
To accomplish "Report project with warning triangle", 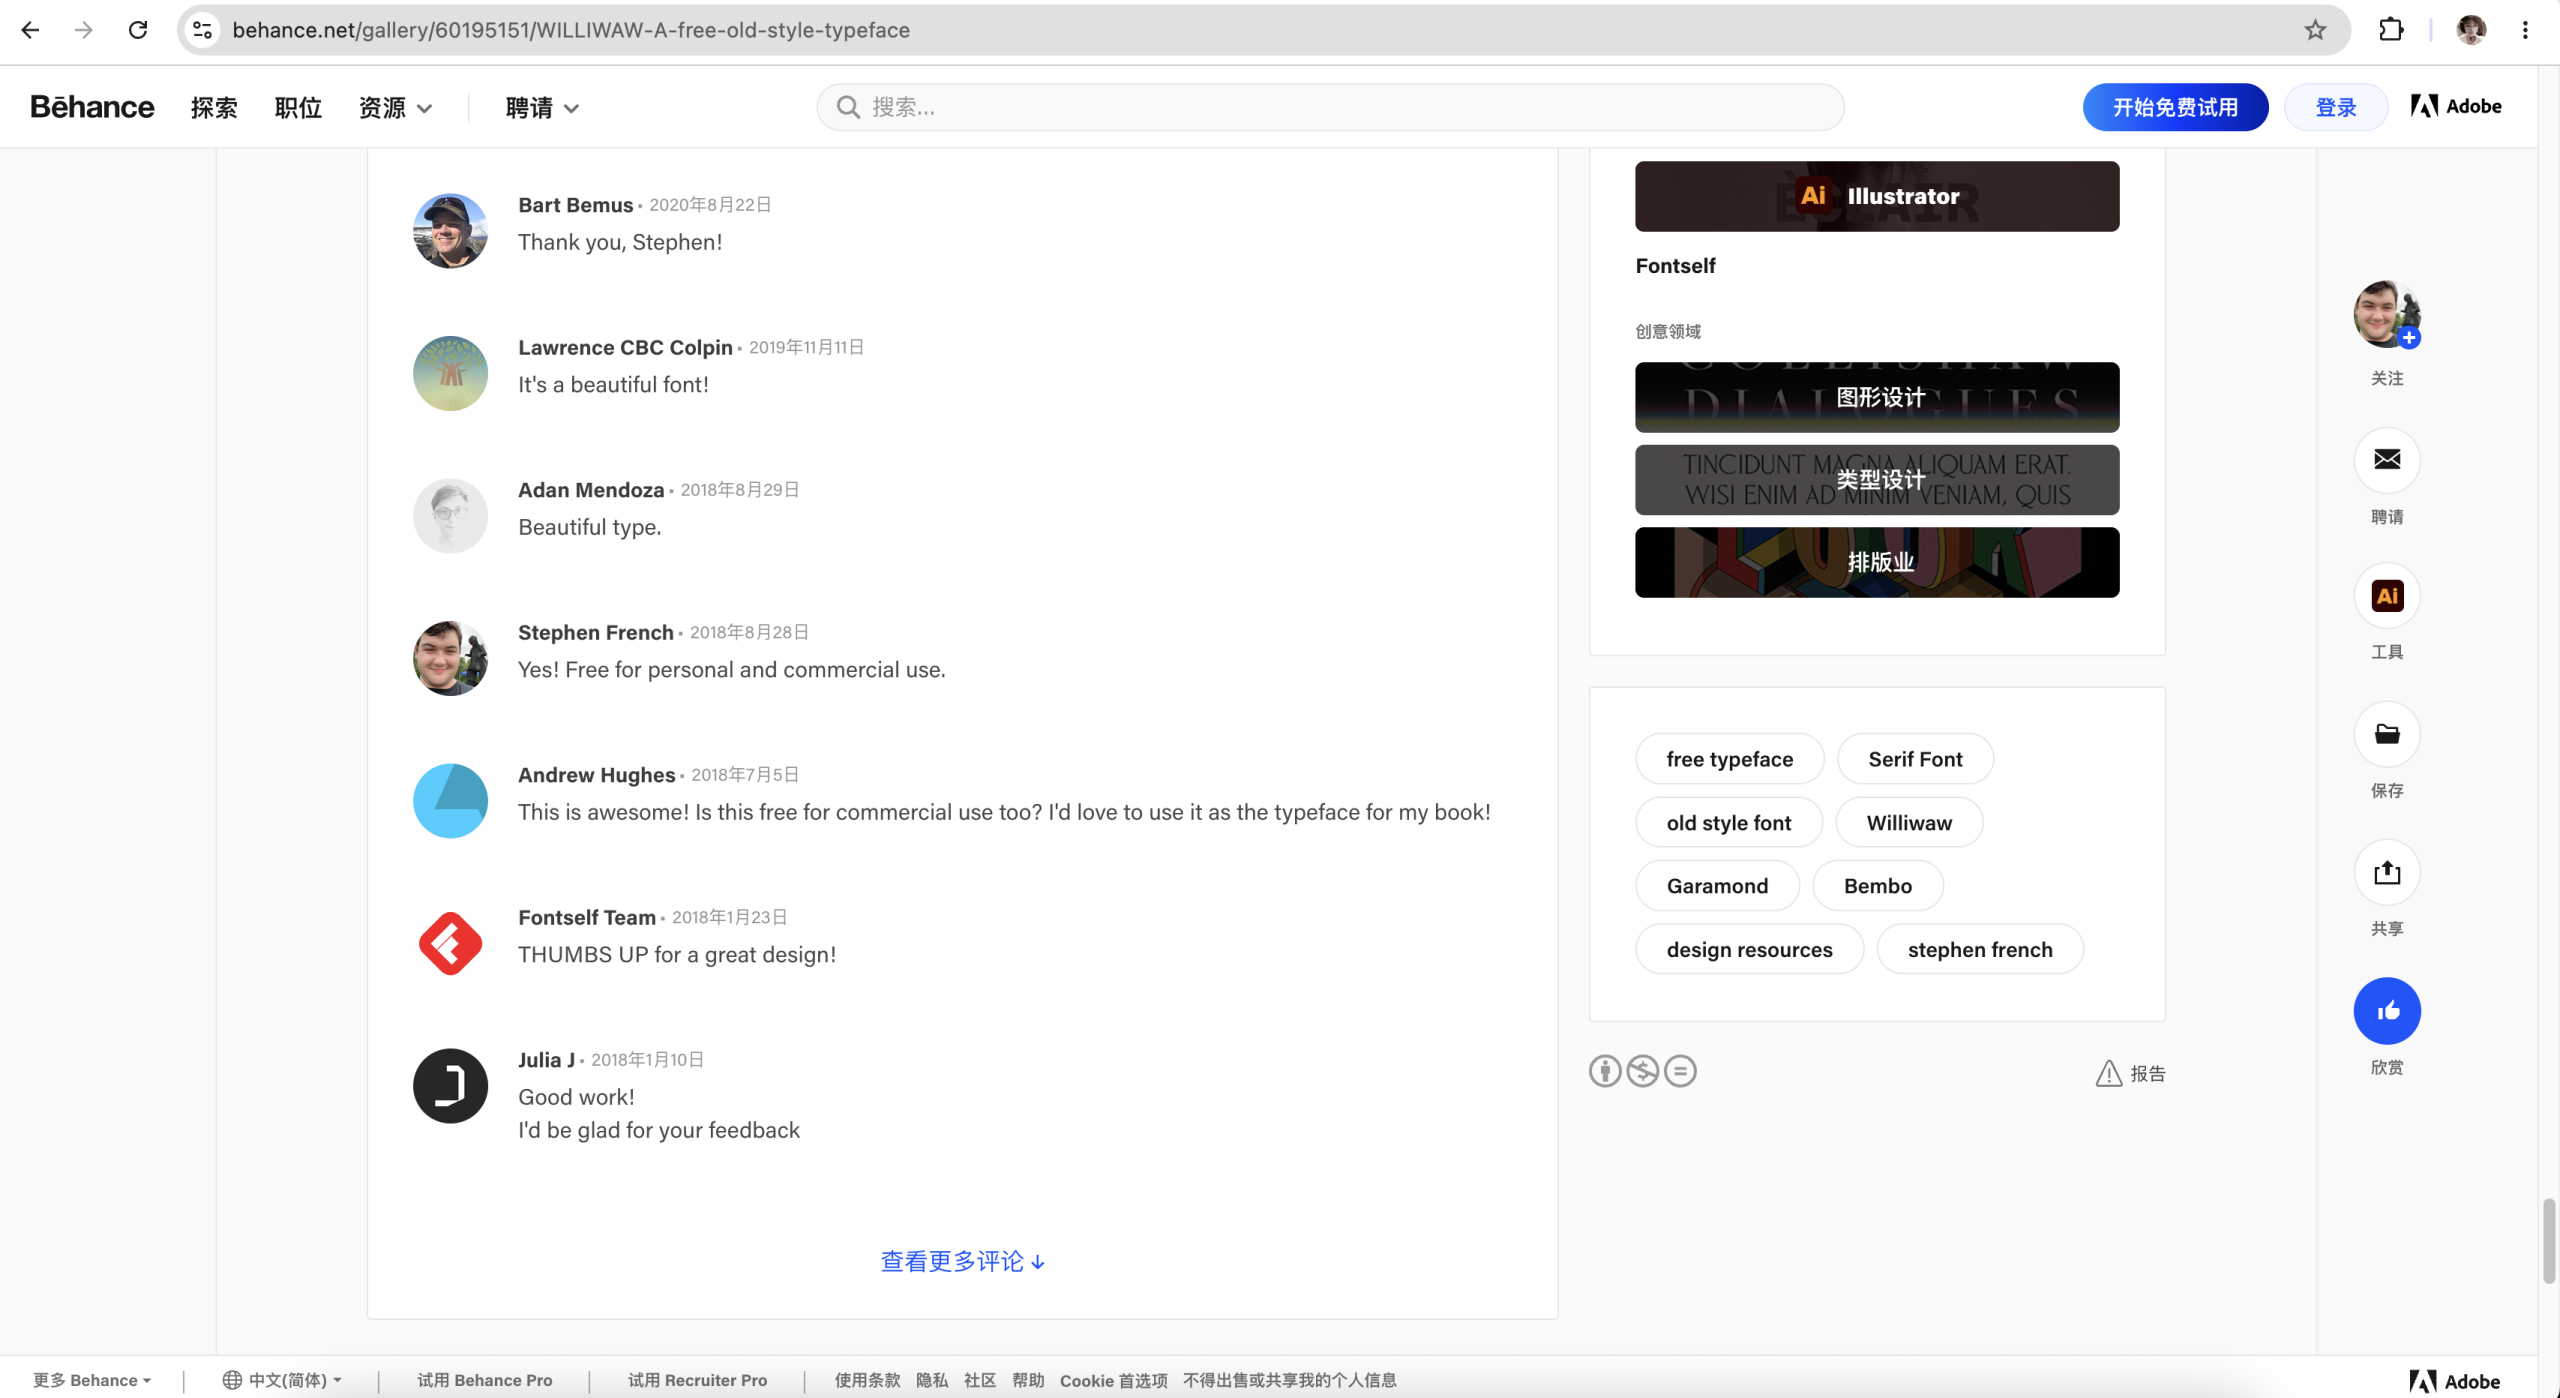I will click(x=2130, y=1073).
